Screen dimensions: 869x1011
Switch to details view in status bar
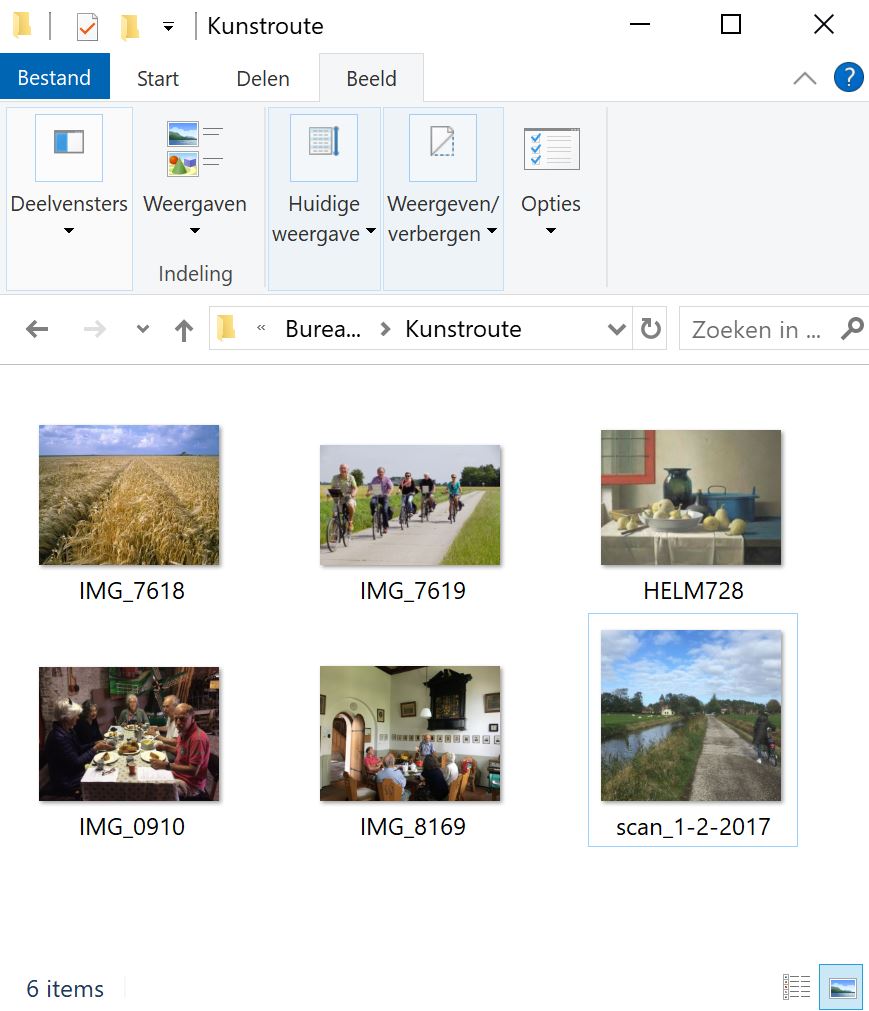[x=796, y=986]
